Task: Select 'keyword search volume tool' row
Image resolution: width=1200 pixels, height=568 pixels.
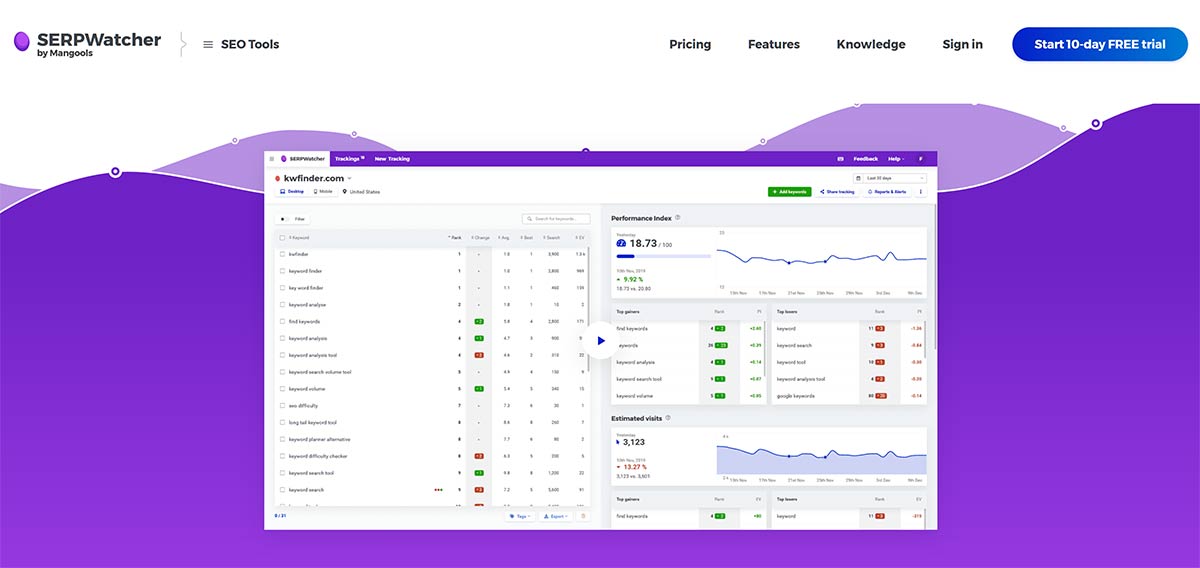Action: pyautogui.click(x=320, y=372)
